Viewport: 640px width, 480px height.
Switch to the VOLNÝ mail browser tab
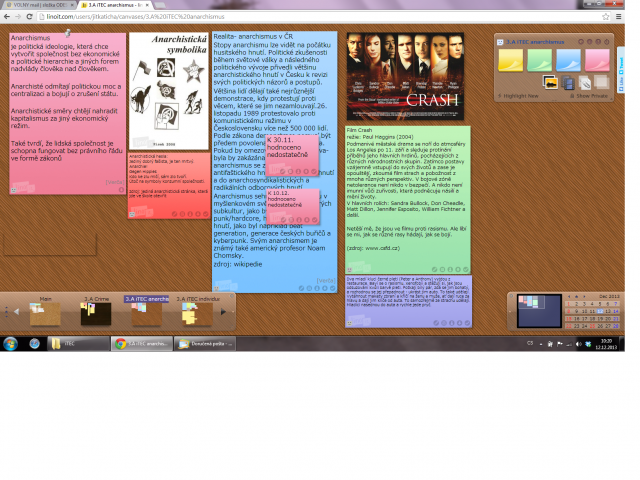tap(39, 5)
